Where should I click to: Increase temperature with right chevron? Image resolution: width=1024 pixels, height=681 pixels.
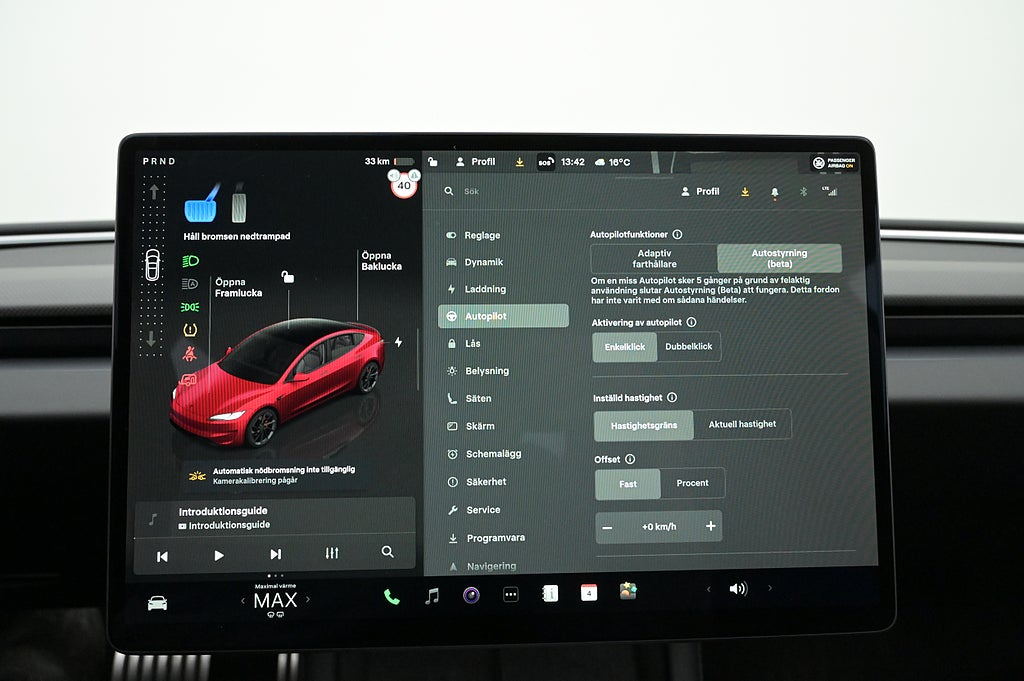tap(307, 600)
